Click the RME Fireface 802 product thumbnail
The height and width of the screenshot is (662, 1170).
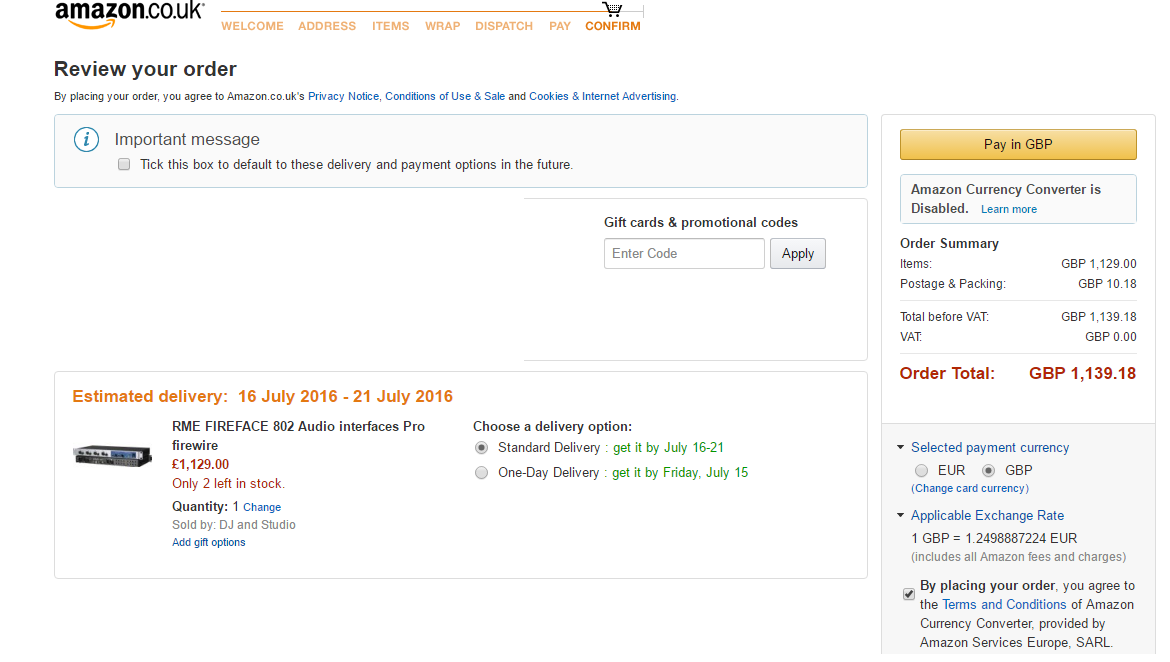[112, 455]
